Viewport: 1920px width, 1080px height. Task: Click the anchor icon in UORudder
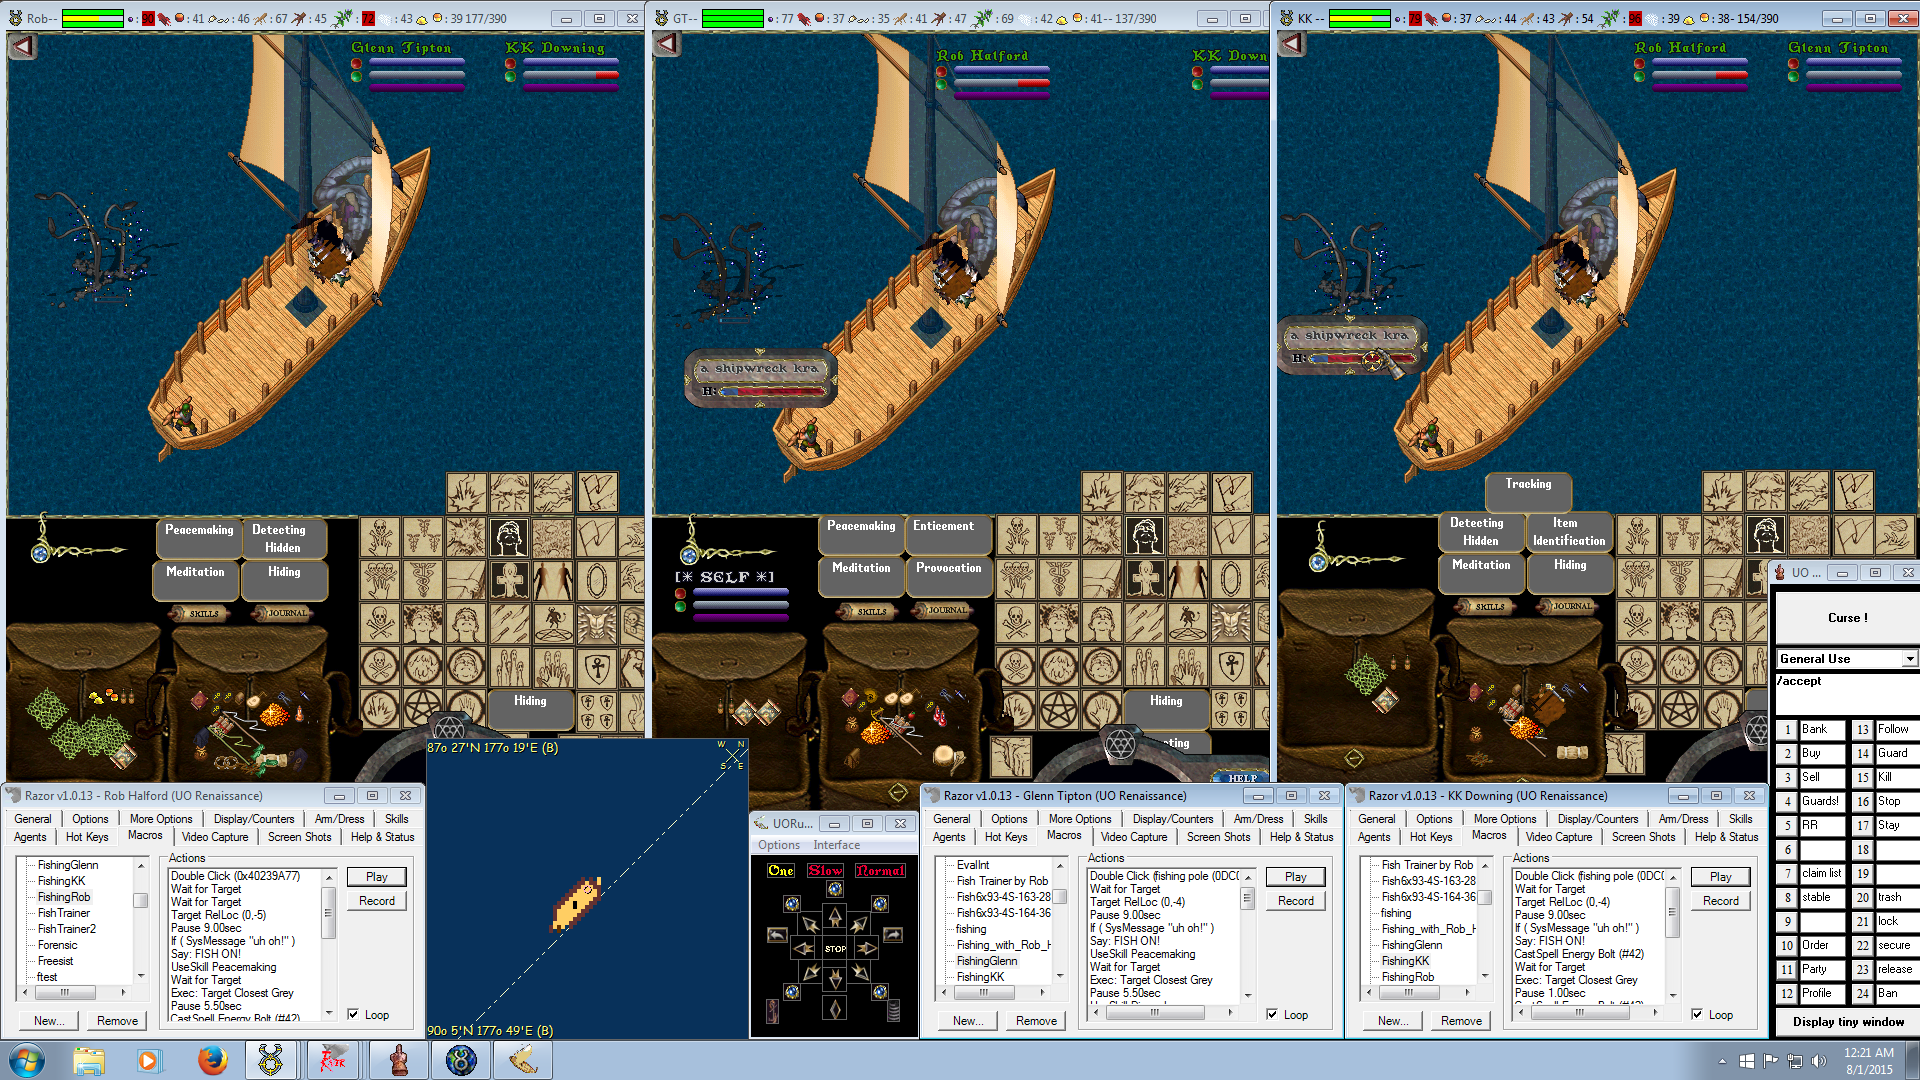coord(772,1011)
